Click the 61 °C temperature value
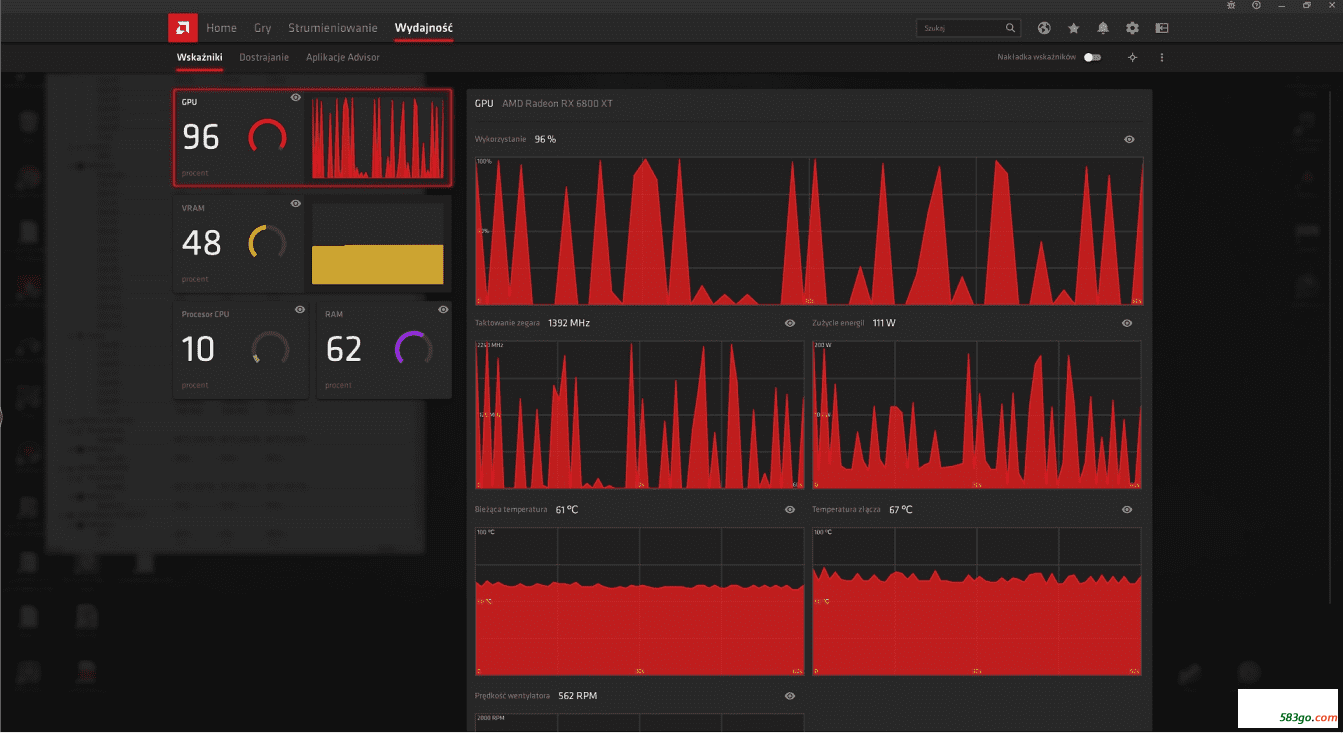This screenshot has height=733, width=1343. [566, 509]
